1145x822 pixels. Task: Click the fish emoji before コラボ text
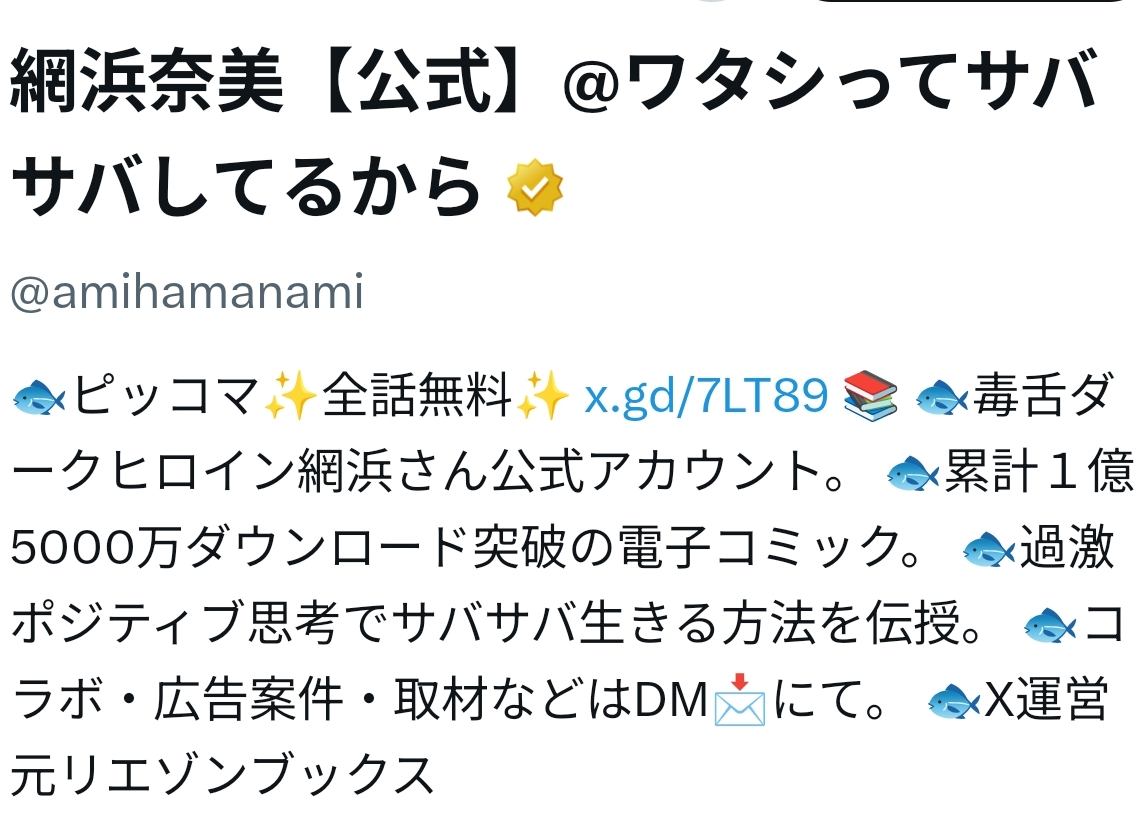[1050, 625]
